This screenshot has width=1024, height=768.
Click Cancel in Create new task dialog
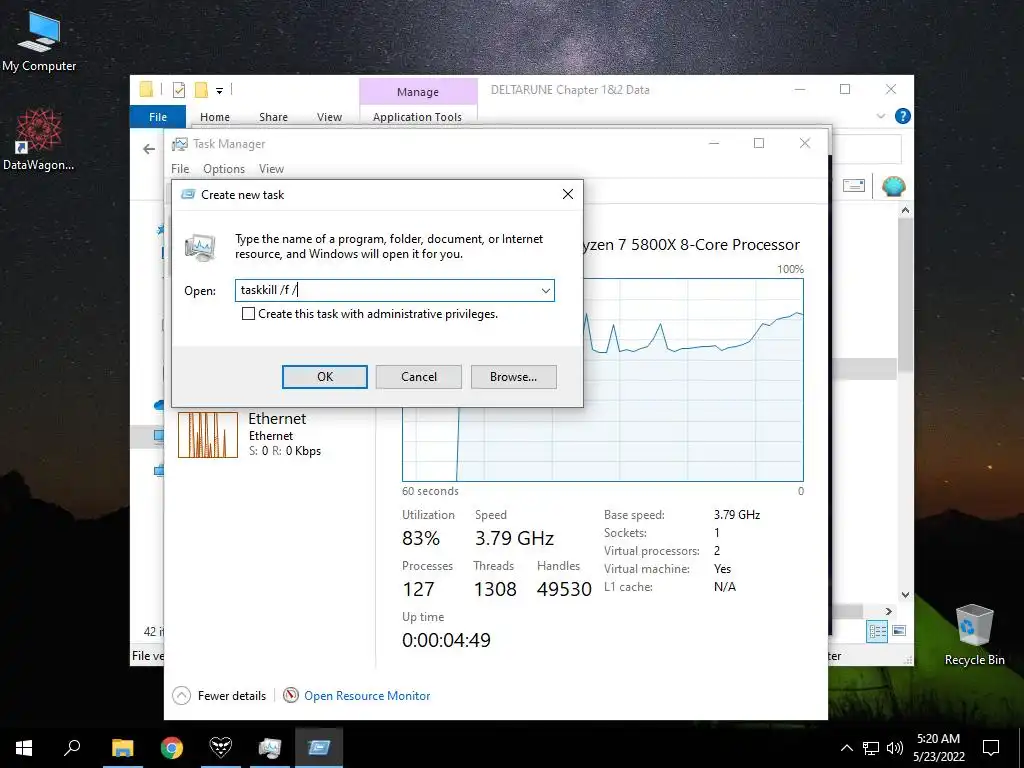(419, 377)
